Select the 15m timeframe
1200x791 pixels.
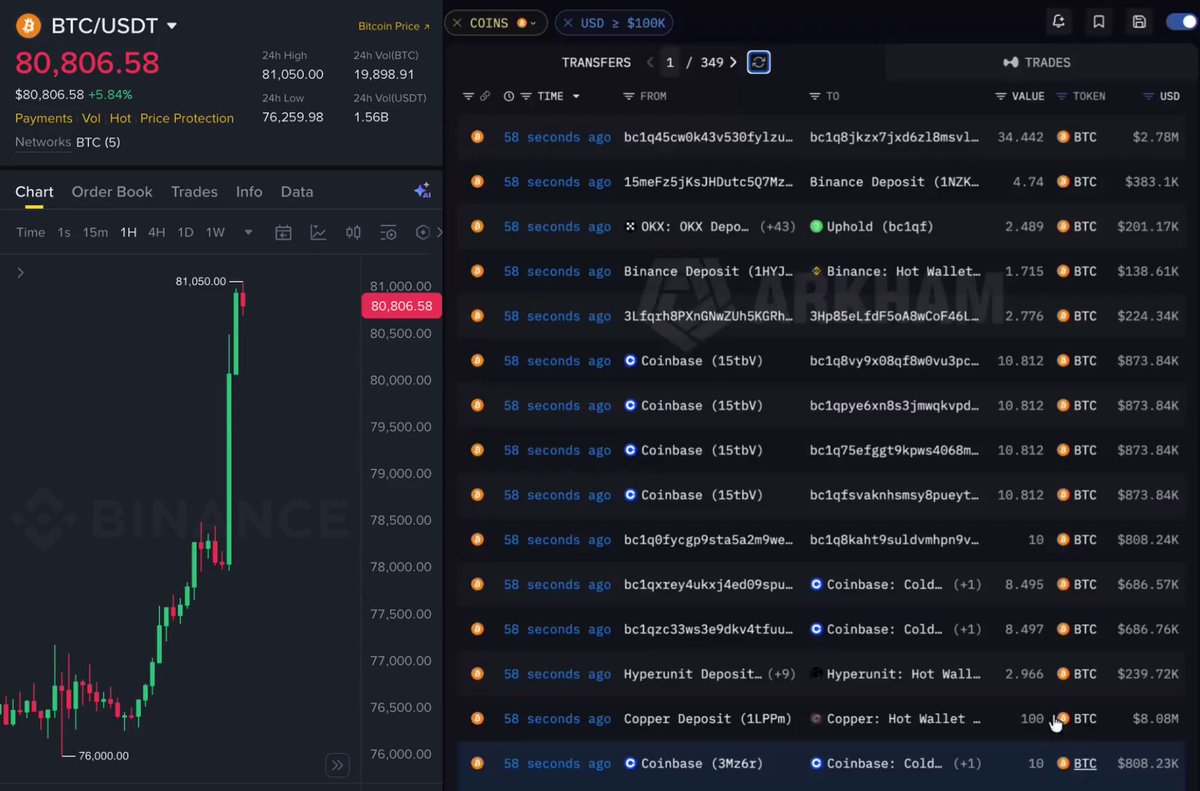pyautogui.click(x=95, y=232)
